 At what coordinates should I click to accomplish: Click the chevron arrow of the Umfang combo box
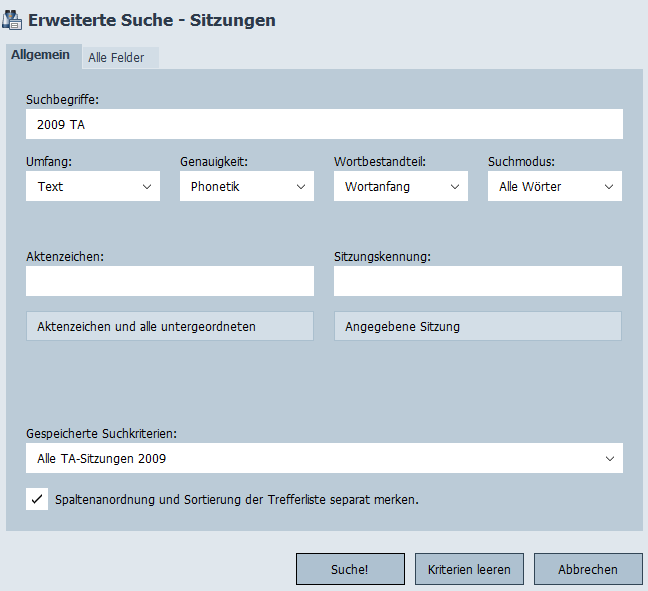click(147, 186)
